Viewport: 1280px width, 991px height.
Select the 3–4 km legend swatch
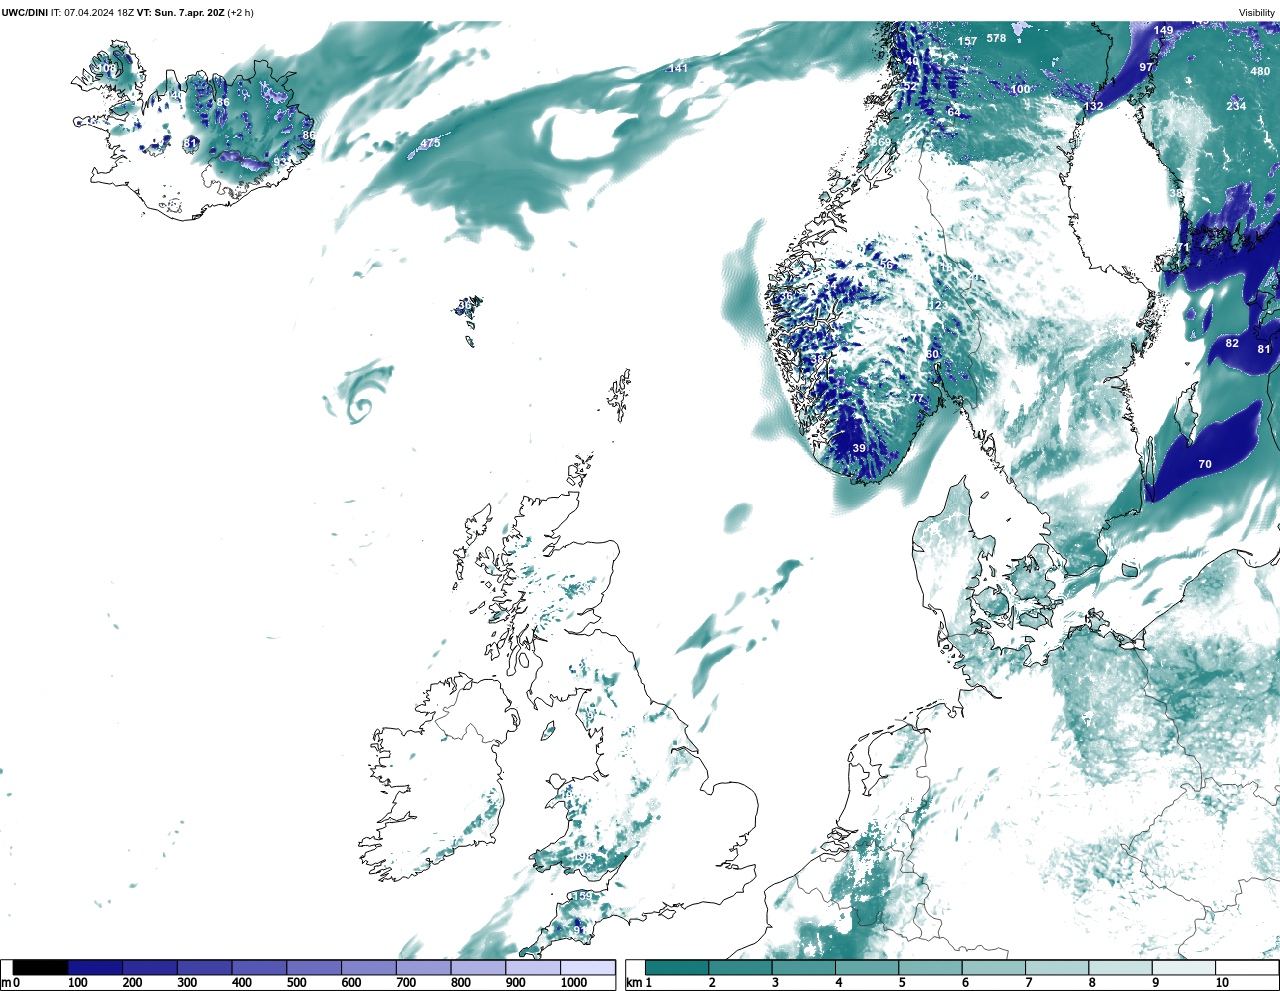tap(804, 967)
